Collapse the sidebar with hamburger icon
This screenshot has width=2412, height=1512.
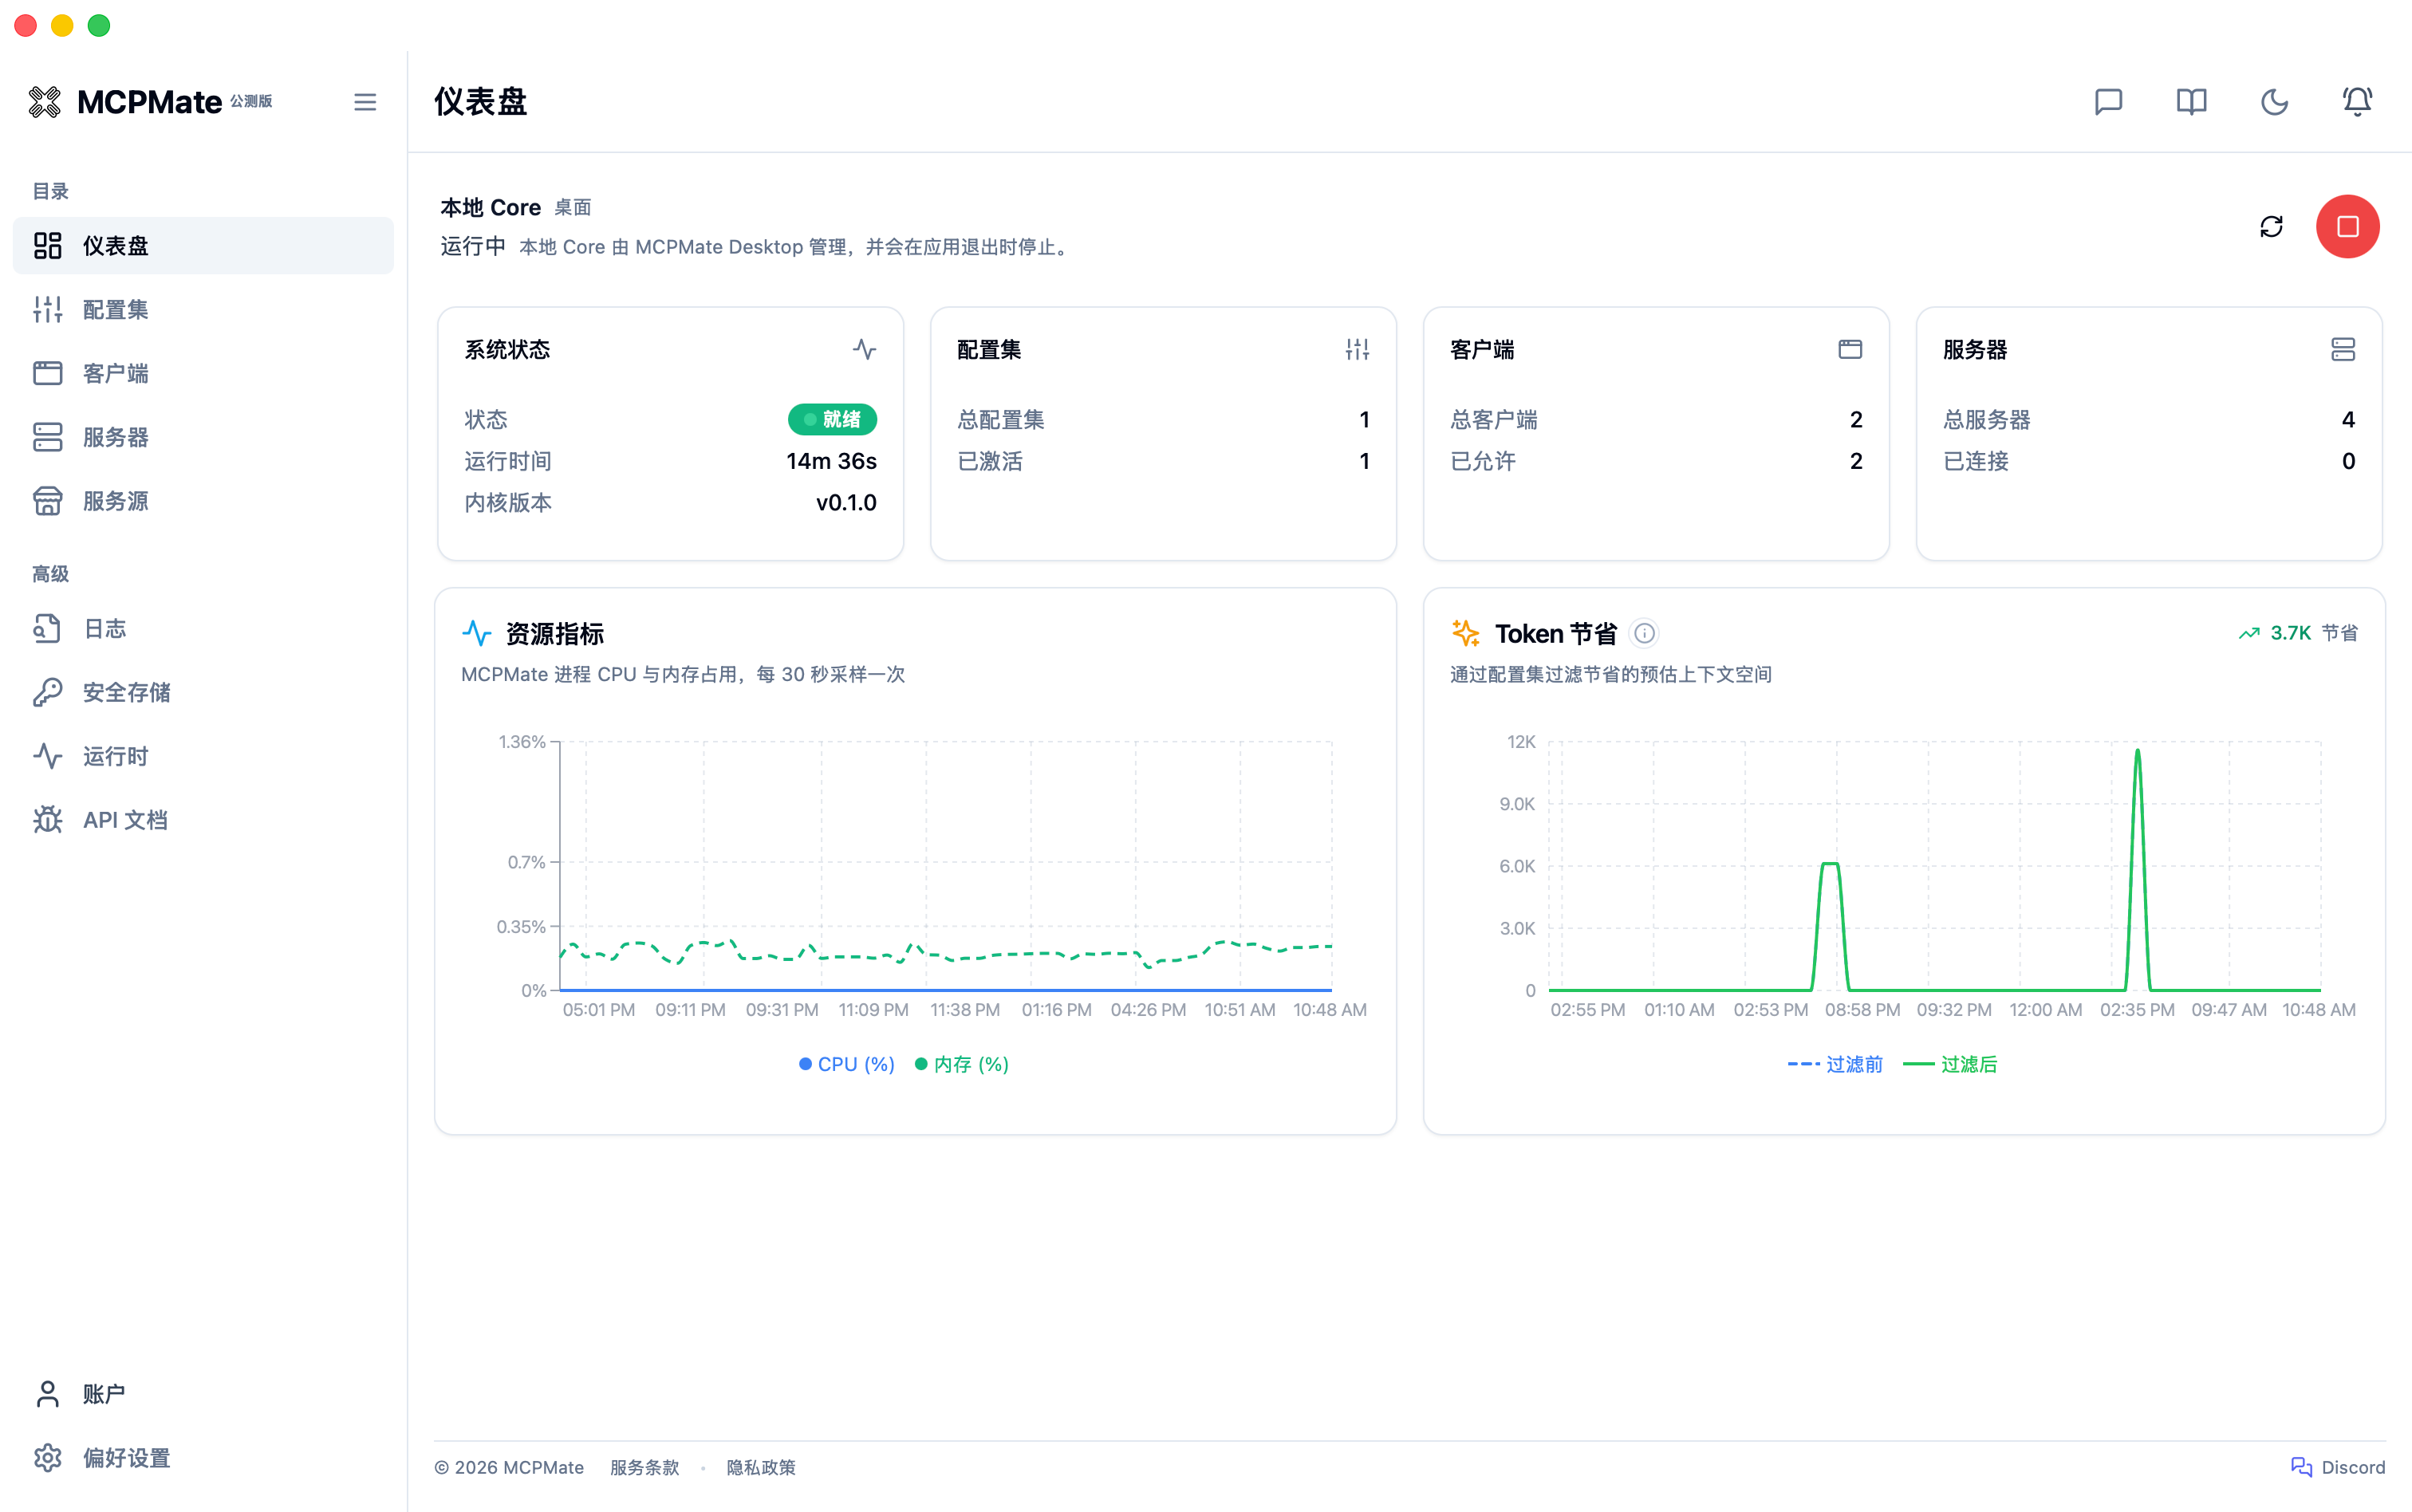click(365, 102)
